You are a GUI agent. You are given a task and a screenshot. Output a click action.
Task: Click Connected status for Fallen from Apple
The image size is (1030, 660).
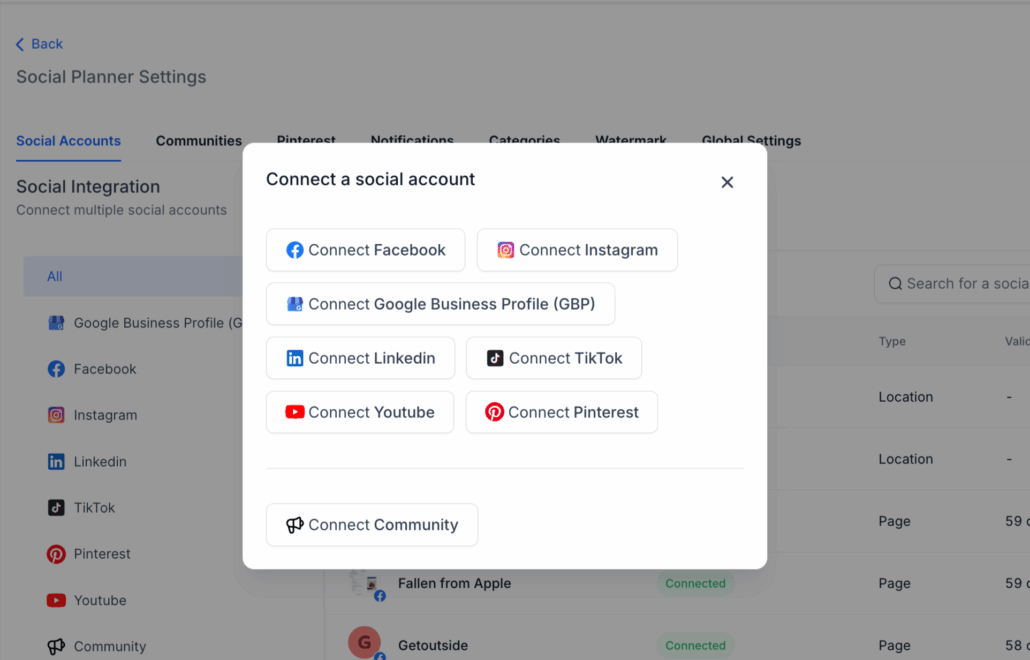tap(695, 583)
